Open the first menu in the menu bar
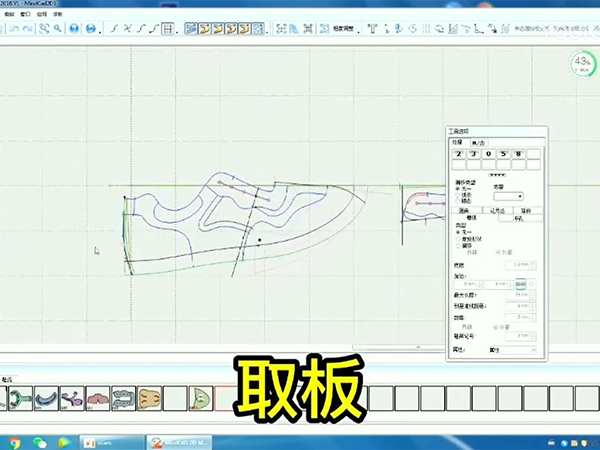600x450 pixels. click(x=10, y=14)
